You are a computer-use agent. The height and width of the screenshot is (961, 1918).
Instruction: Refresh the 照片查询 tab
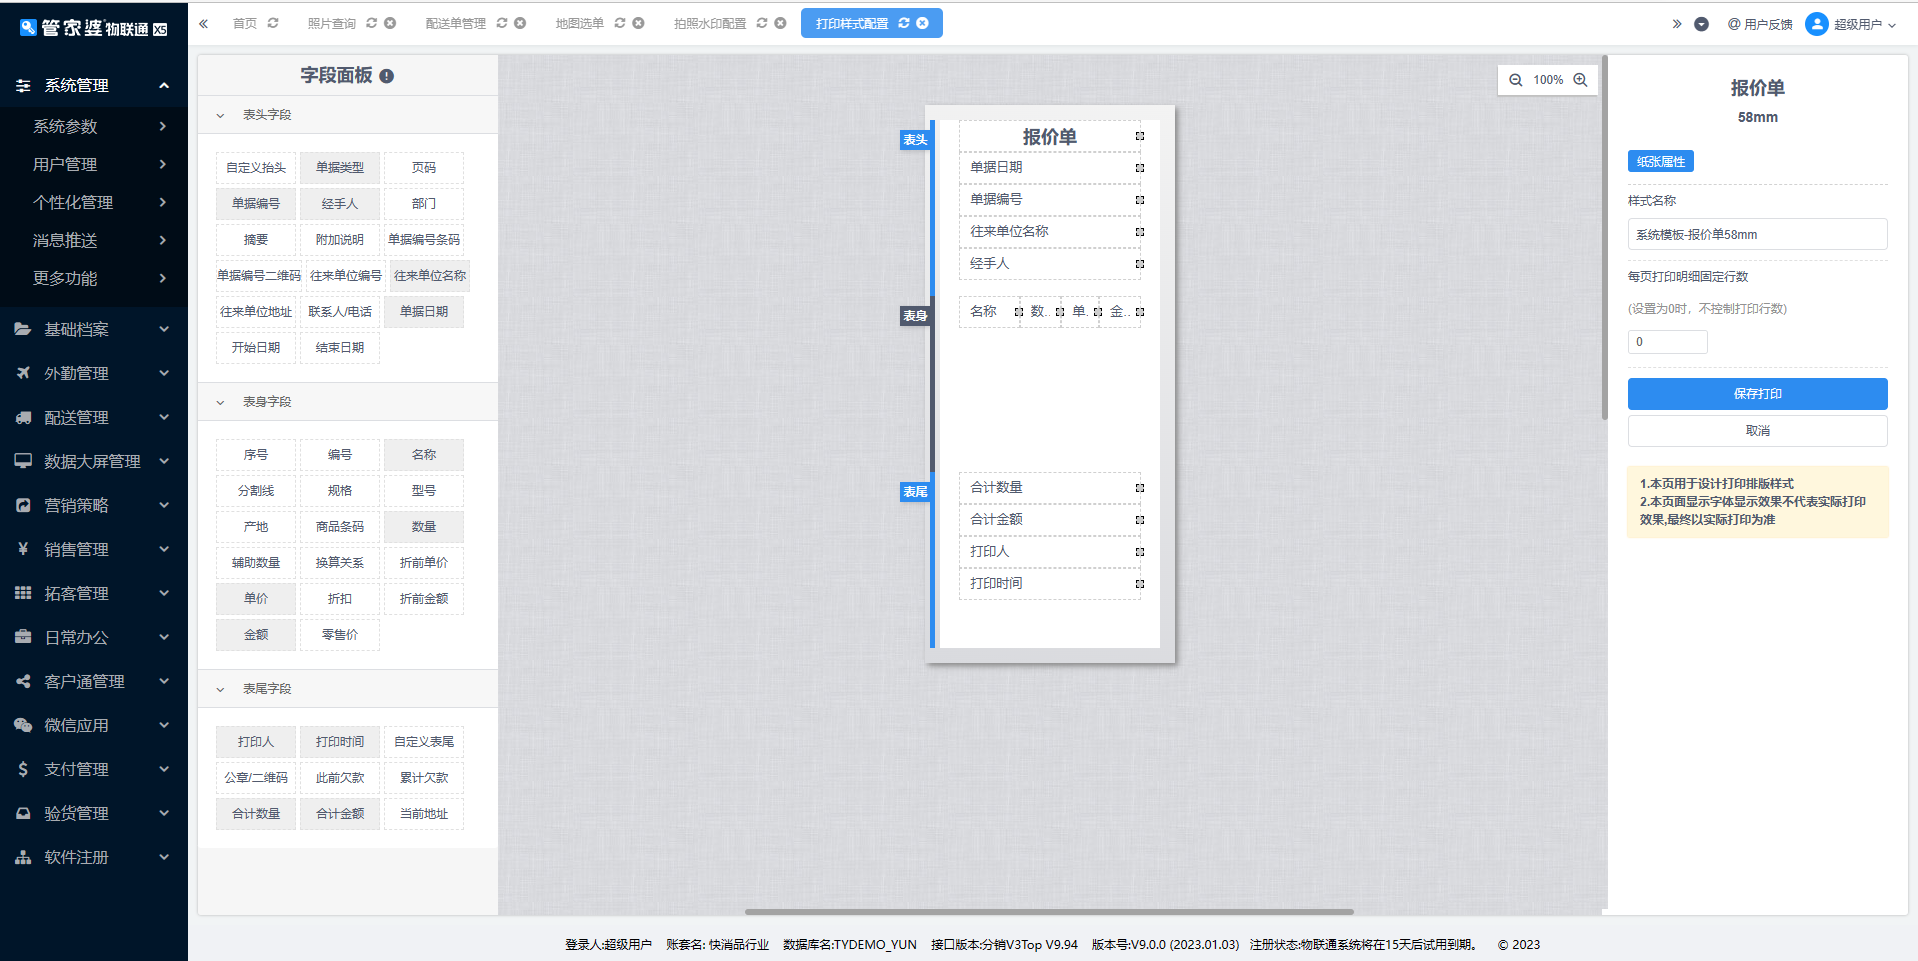pos(372,23)
